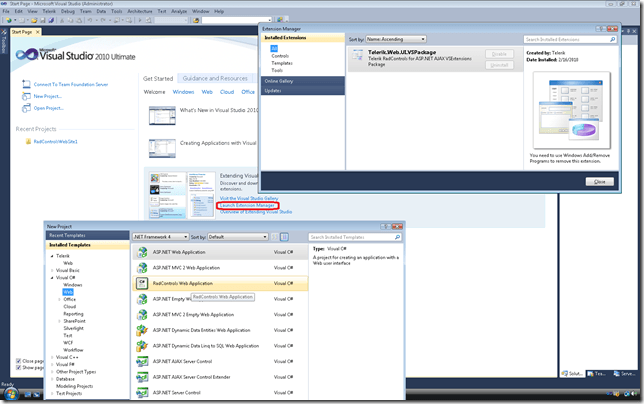Screen dimensions: 644x404
Task: Collapse the Visual C# tree node
Action: 52,278
